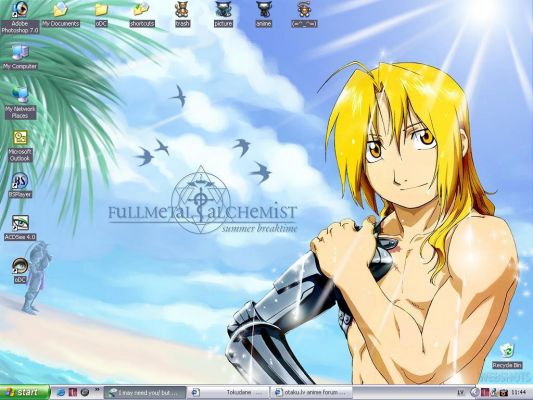Expand the Quick Launch overflow chevron
This screenshot has height=400, width=533.
(97, 389)
